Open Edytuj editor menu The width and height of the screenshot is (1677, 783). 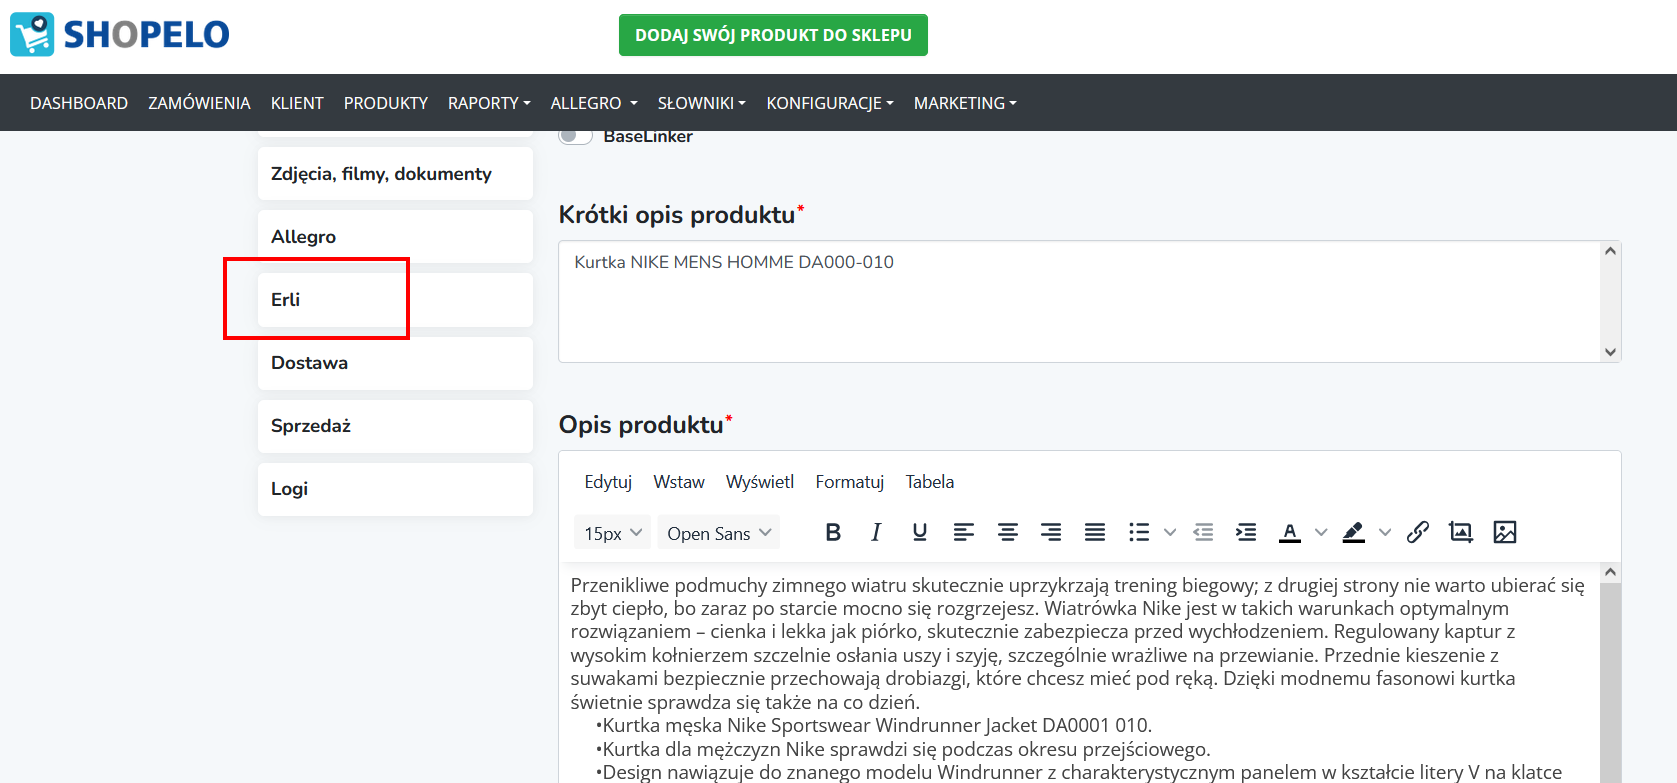coord(608,482)
